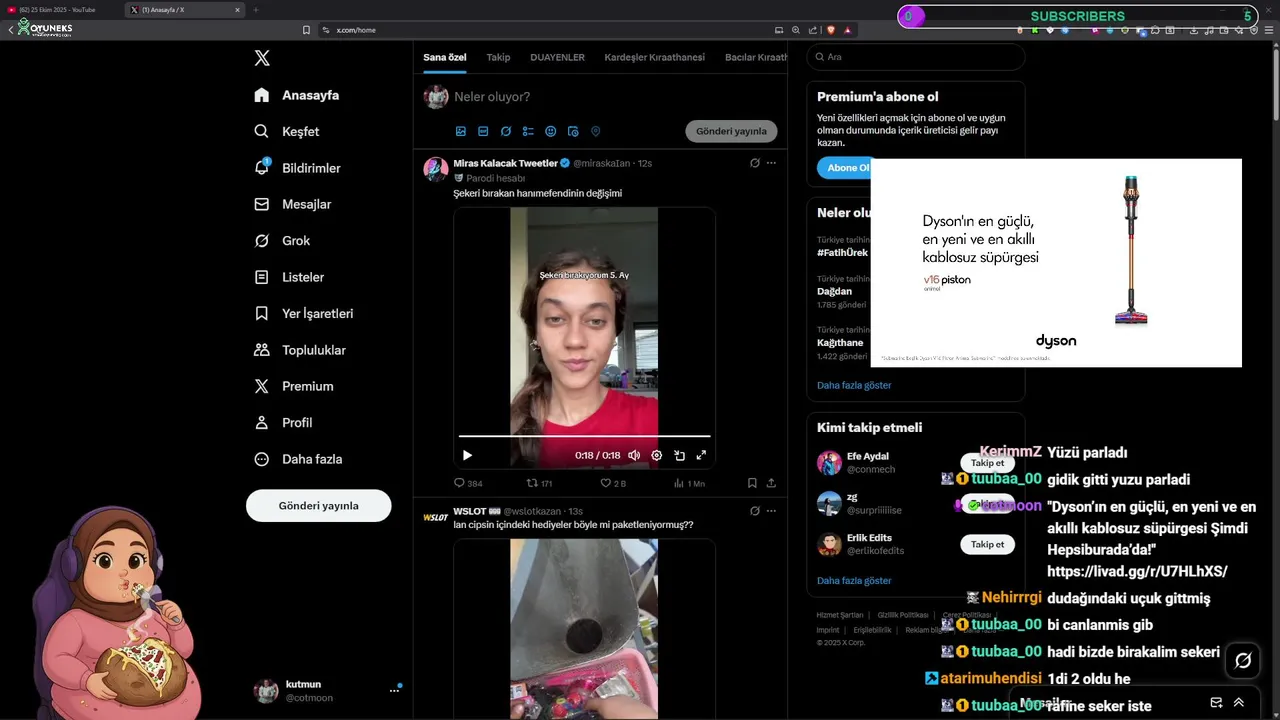Image resolution: width=1280 pixels, height=720 pixels.
Task: Open Yer İşaretleri bookmarks
Action: point(303,313)
